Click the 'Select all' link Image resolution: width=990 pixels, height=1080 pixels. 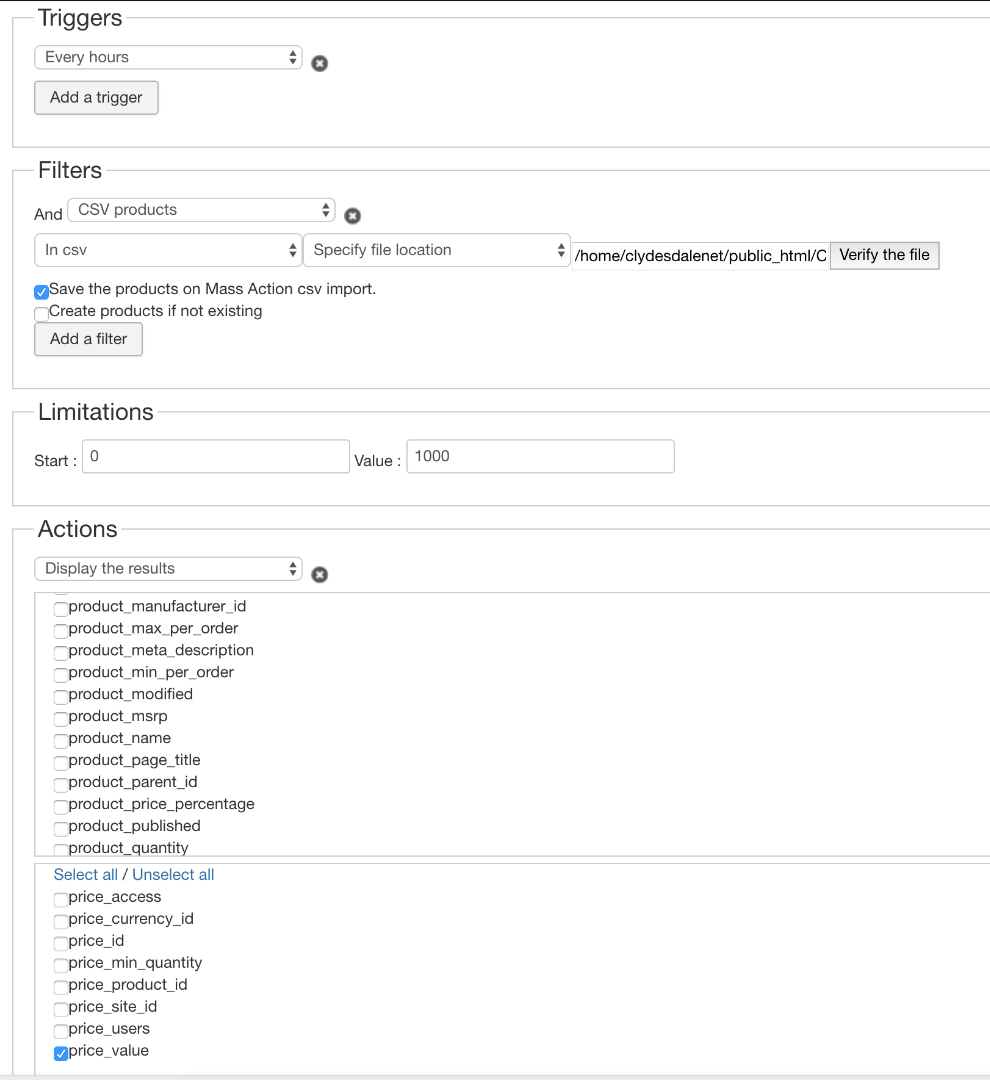tap(86, 875)
